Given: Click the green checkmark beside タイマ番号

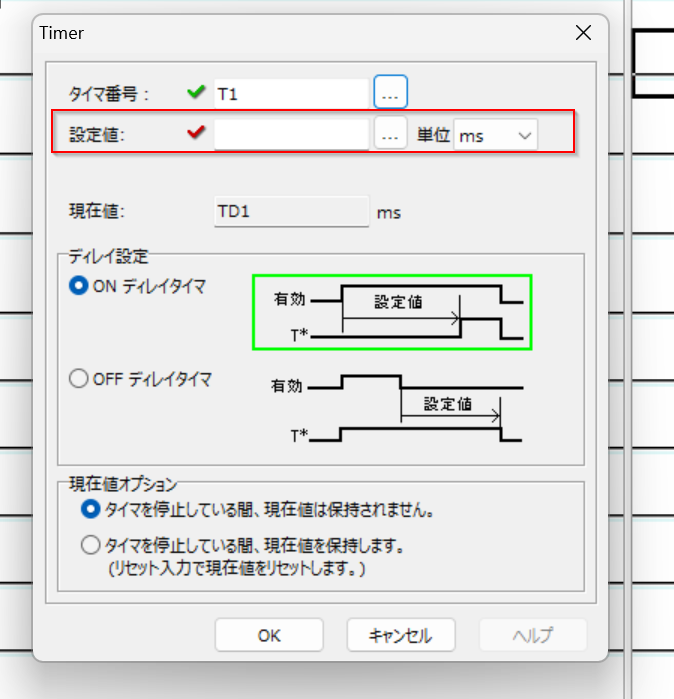Looking at the screenshot, I should click(196, 92).
